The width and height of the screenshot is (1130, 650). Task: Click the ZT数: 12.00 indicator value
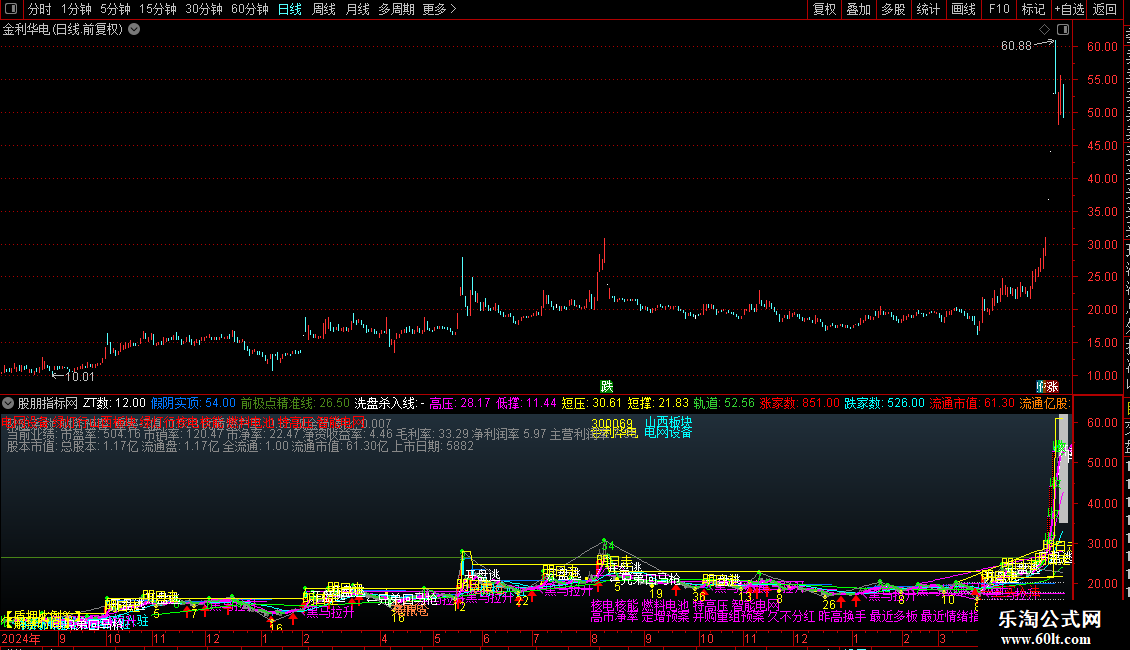click(x=114, y=403)
